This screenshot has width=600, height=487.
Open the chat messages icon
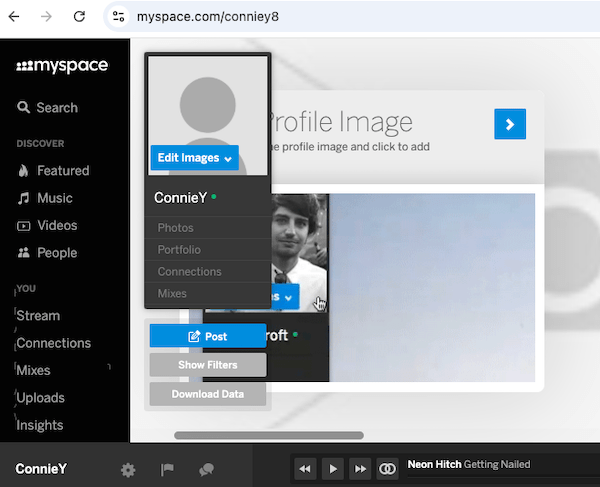(206, 469)
